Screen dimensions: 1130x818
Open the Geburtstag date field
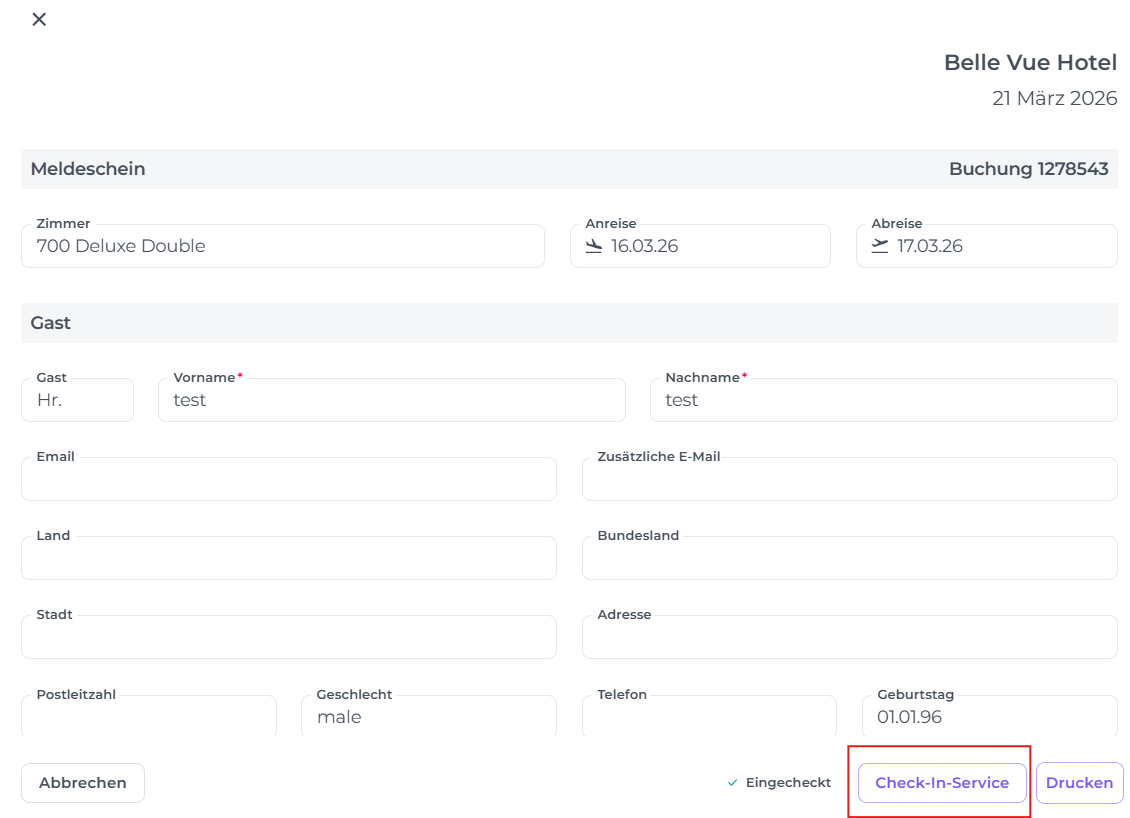click(x=989, y=717)
